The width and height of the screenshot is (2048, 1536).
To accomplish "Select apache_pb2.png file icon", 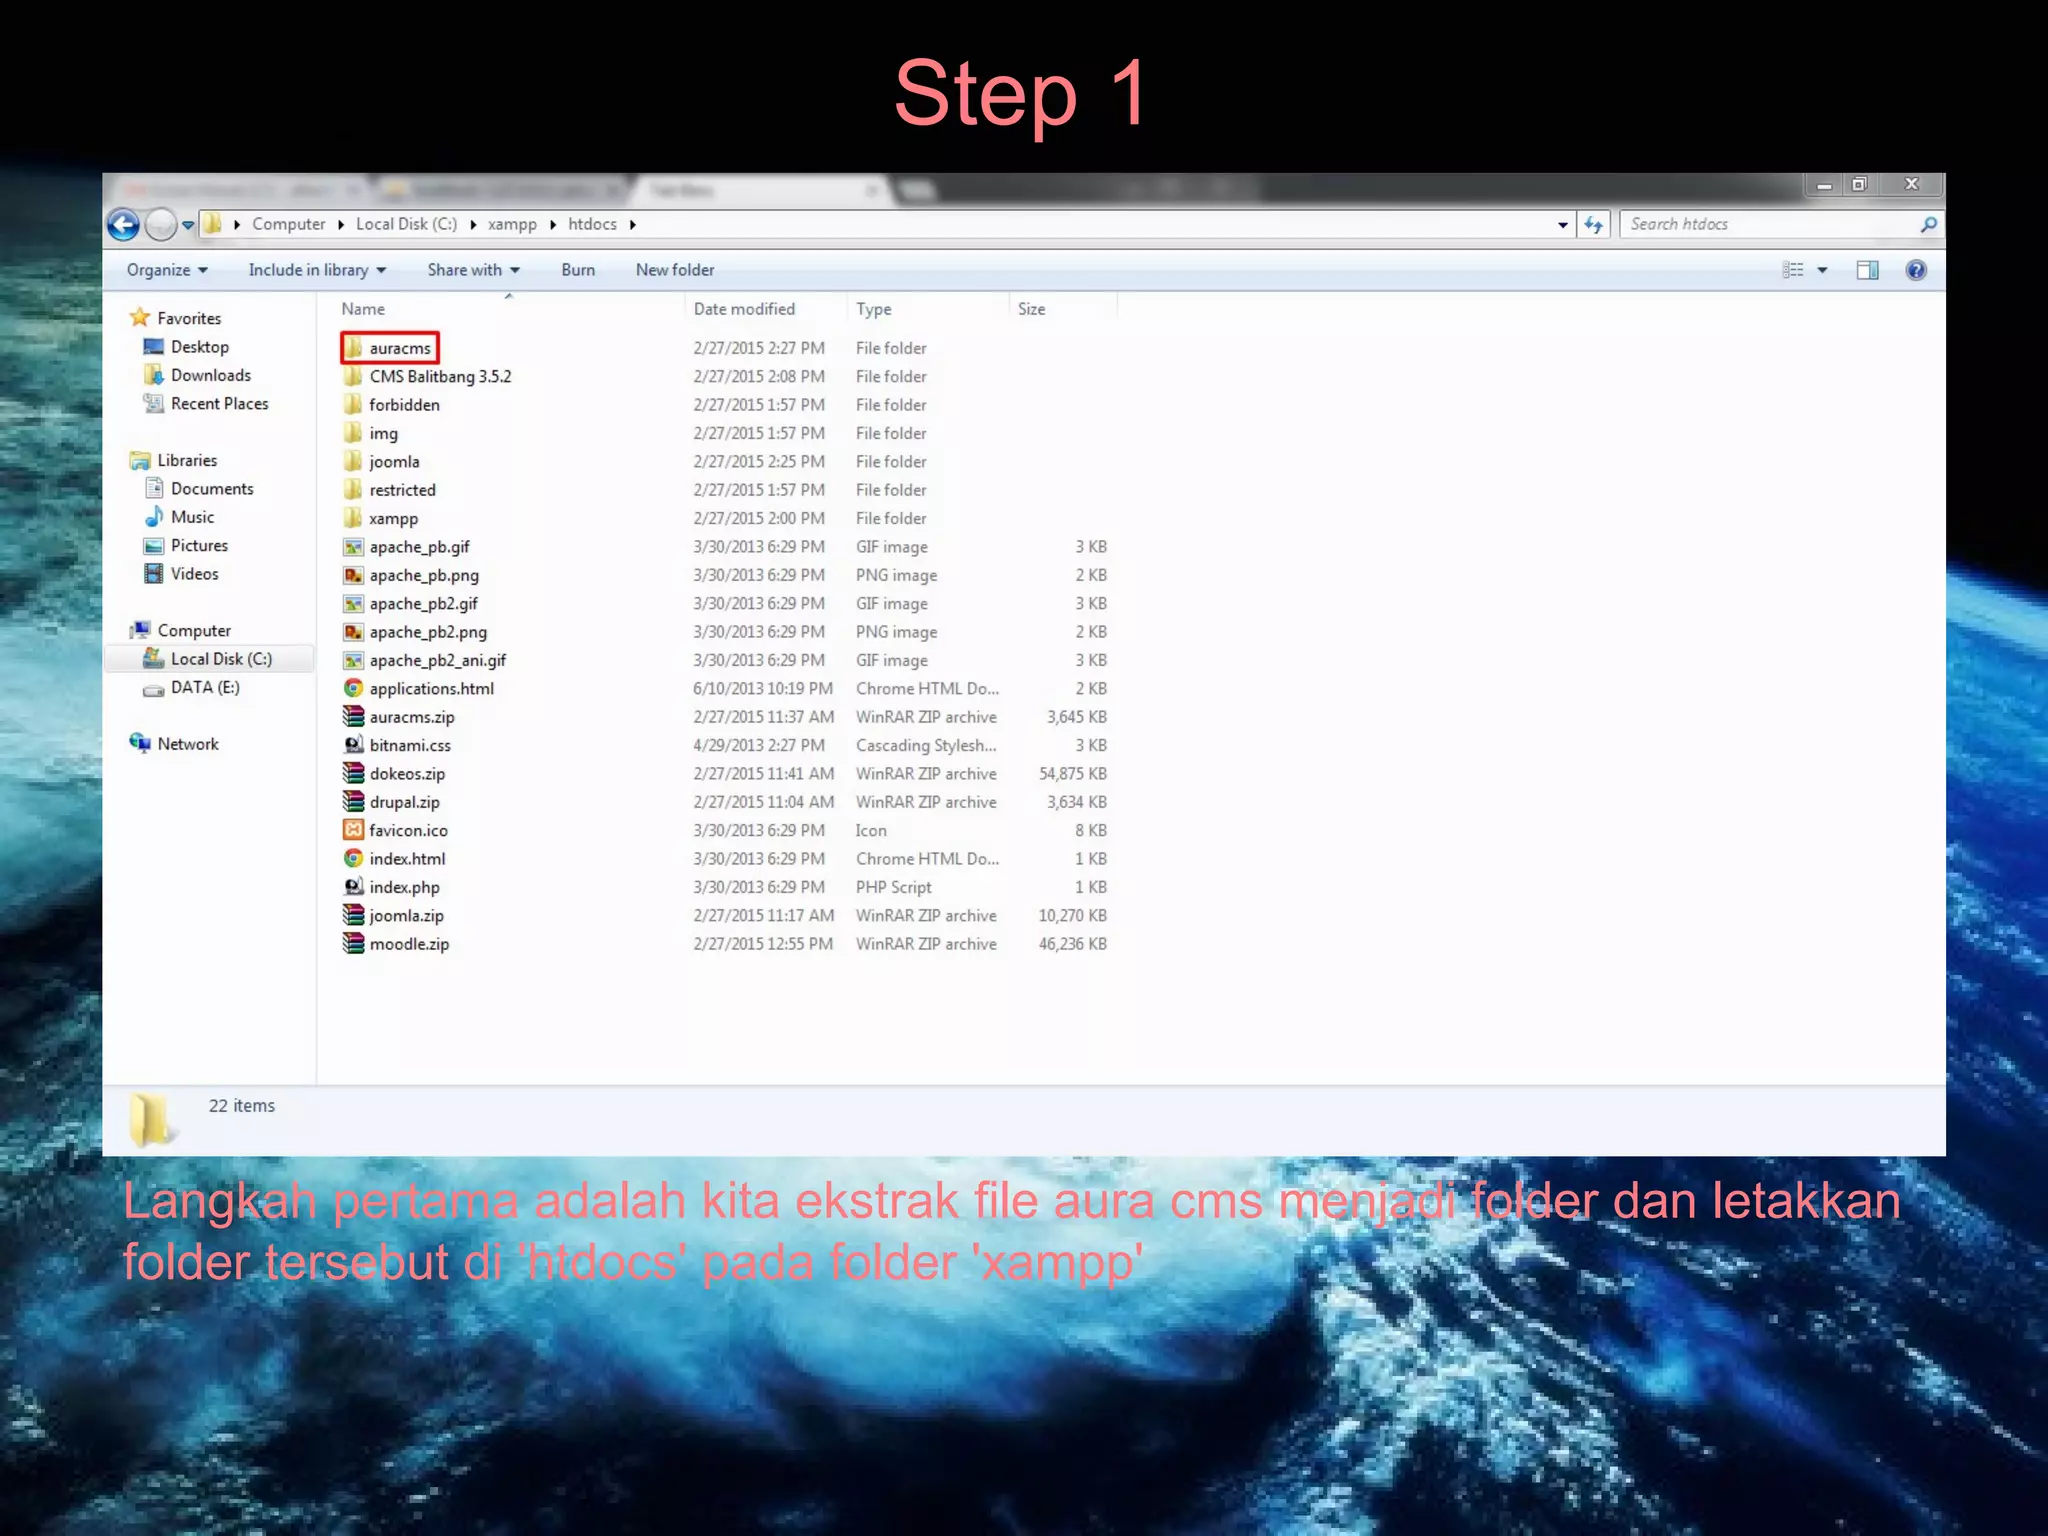I will (353, 632).
